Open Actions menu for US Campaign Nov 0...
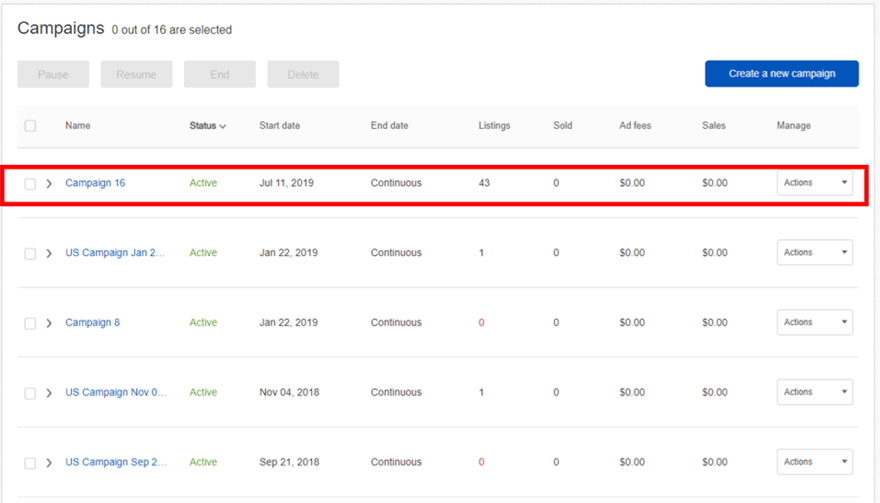The height and width of the screenshot is (503, 880). (x=815, y=392)
